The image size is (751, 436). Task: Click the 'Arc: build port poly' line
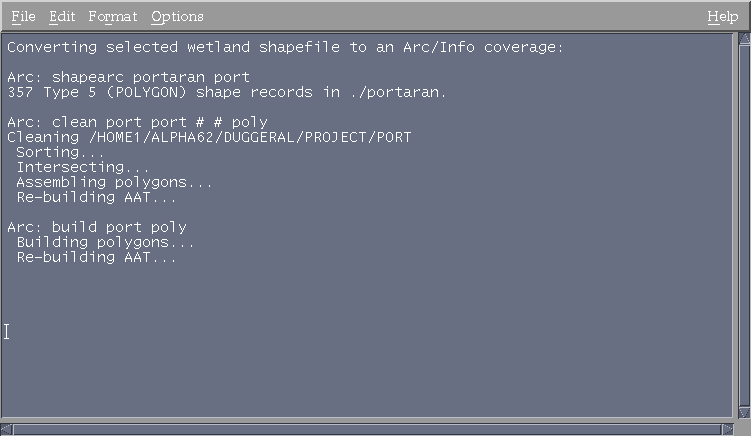click(97, 227)
